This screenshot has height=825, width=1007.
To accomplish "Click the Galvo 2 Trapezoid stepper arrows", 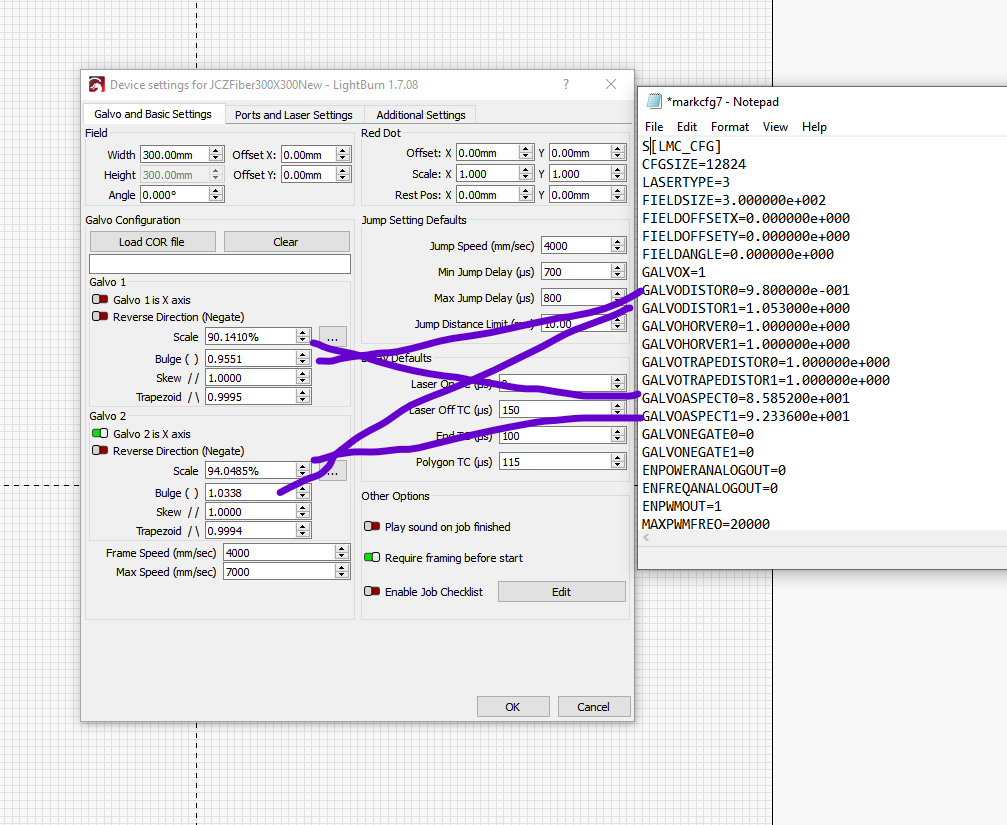I will 303,531.
